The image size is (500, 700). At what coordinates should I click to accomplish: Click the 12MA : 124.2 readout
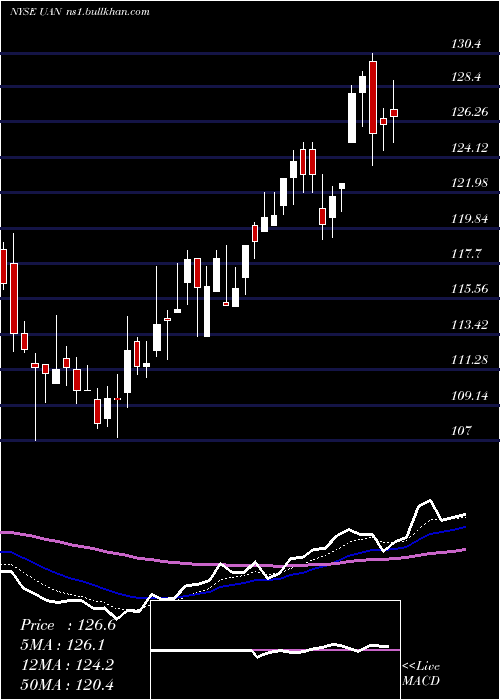point(67,665)
